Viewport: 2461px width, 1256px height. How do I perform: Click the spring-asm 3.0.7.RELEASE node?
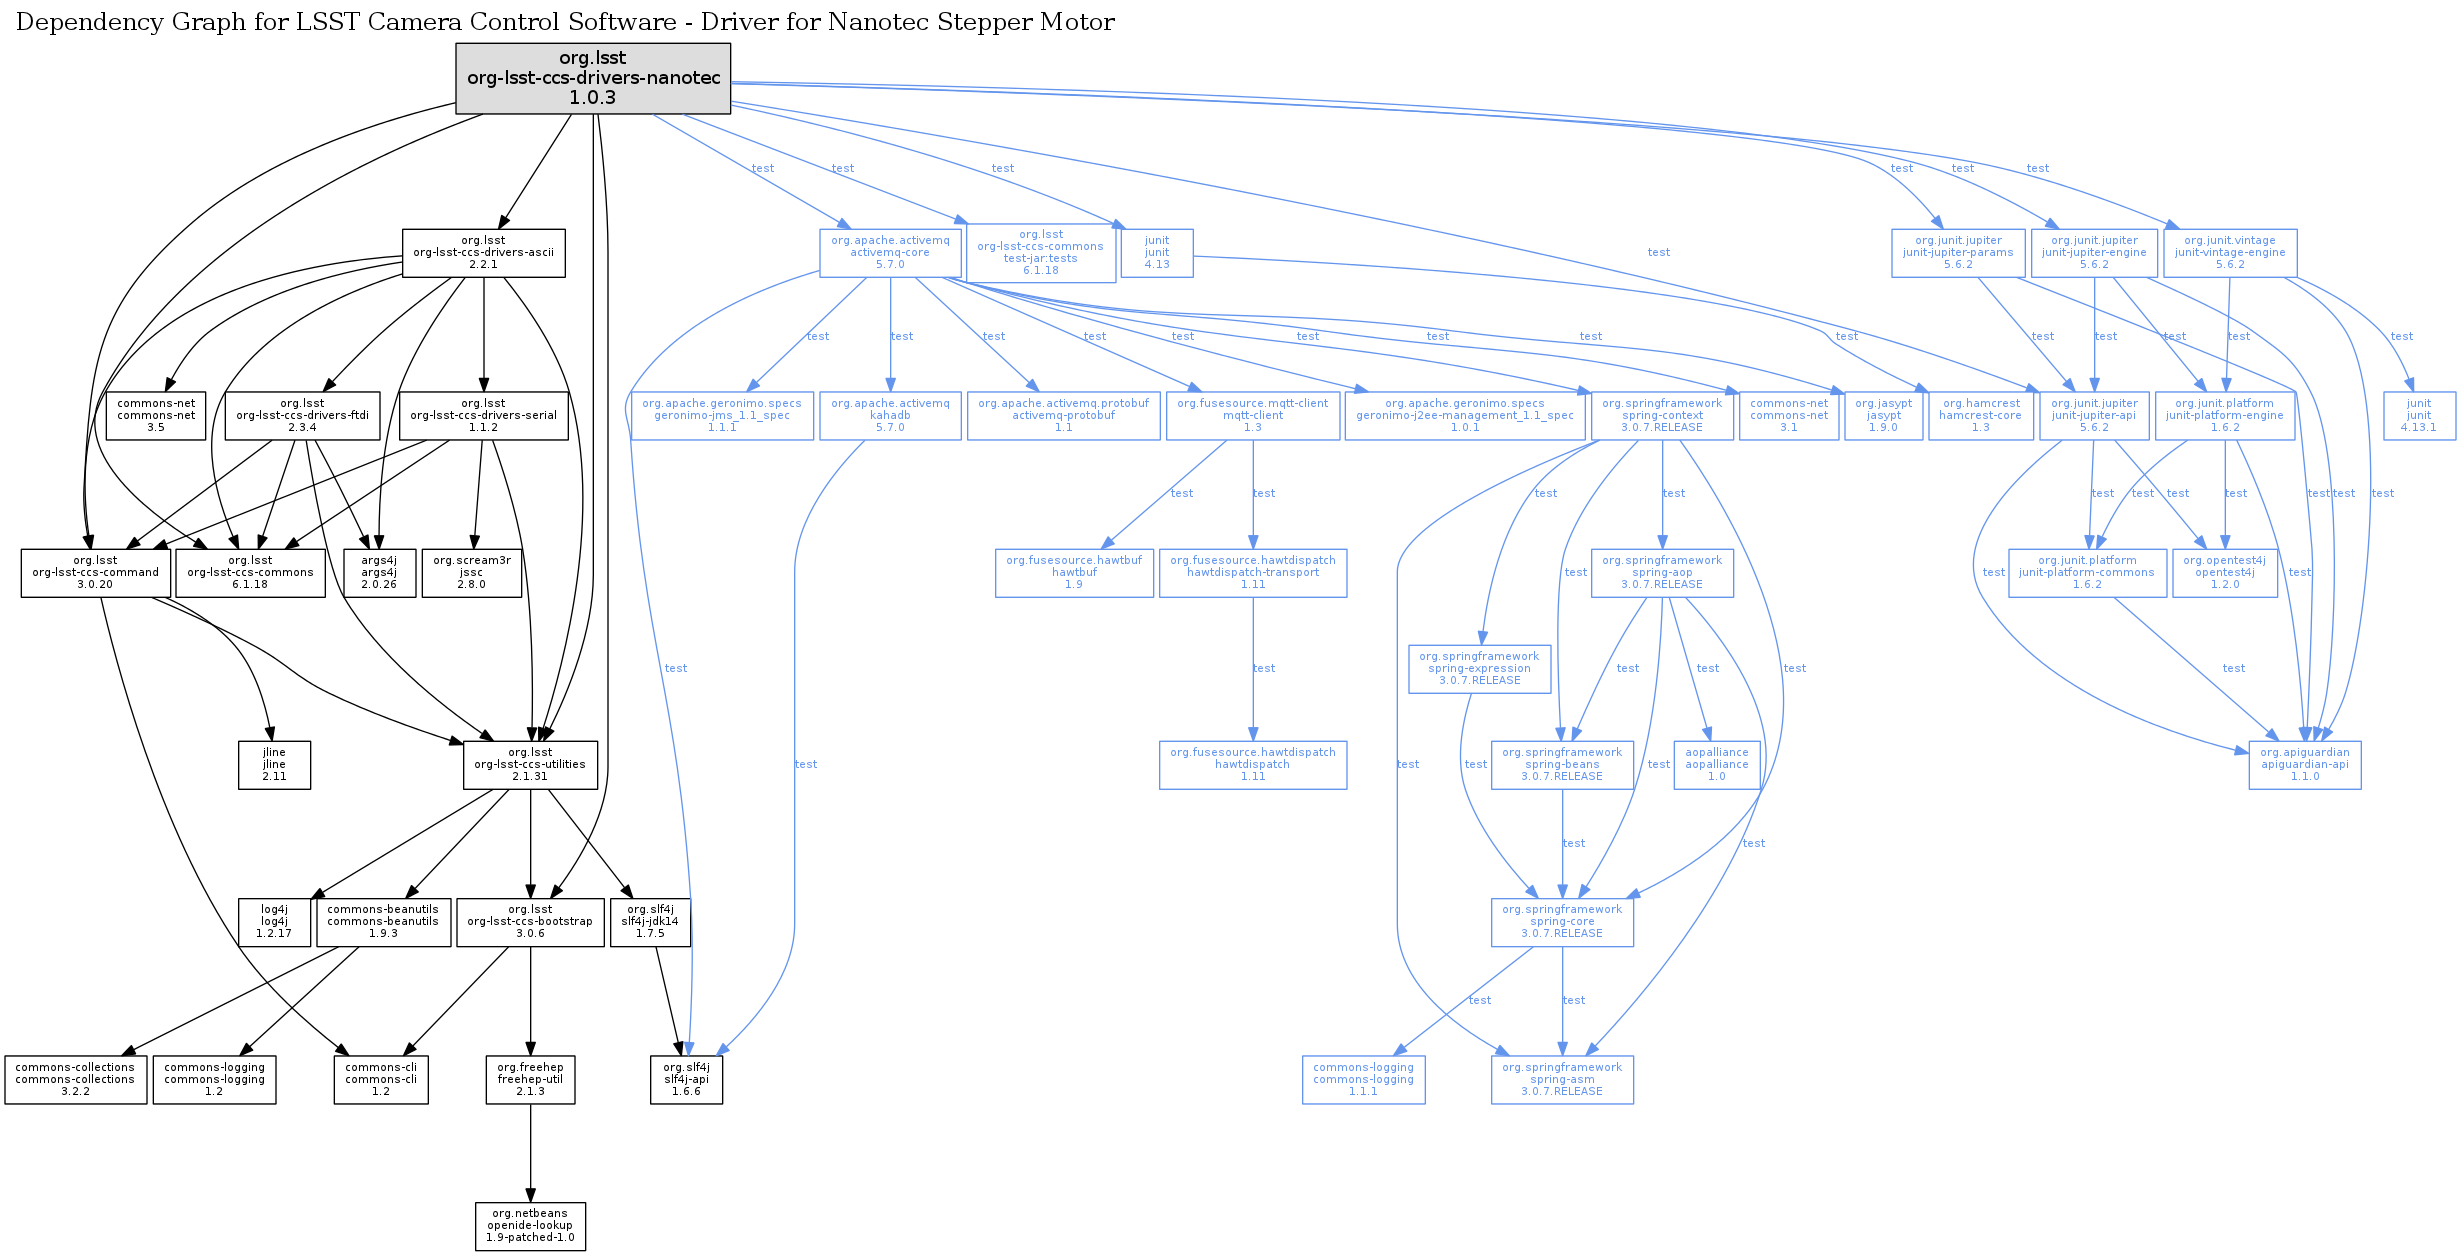[1562, 1080]
